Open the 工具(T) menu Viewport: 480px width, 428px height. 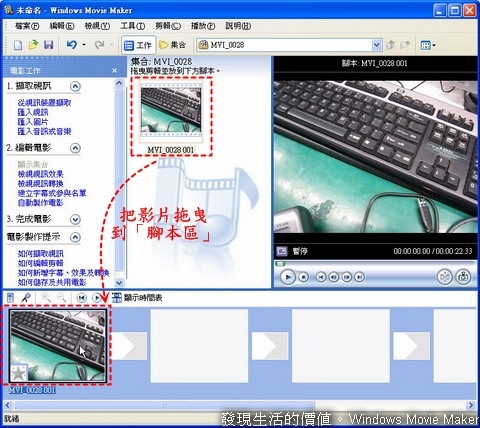point(132,26)
